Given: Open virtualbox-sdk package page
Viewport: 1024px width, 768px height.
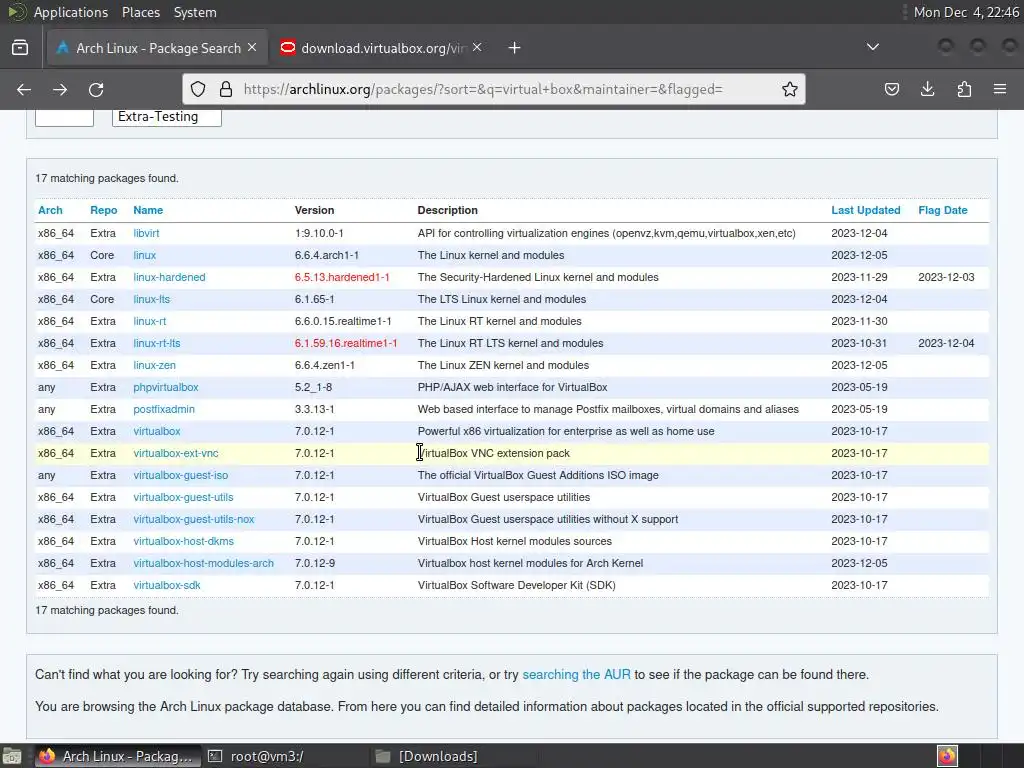Looking at the screenshot, I should point(167,585).
